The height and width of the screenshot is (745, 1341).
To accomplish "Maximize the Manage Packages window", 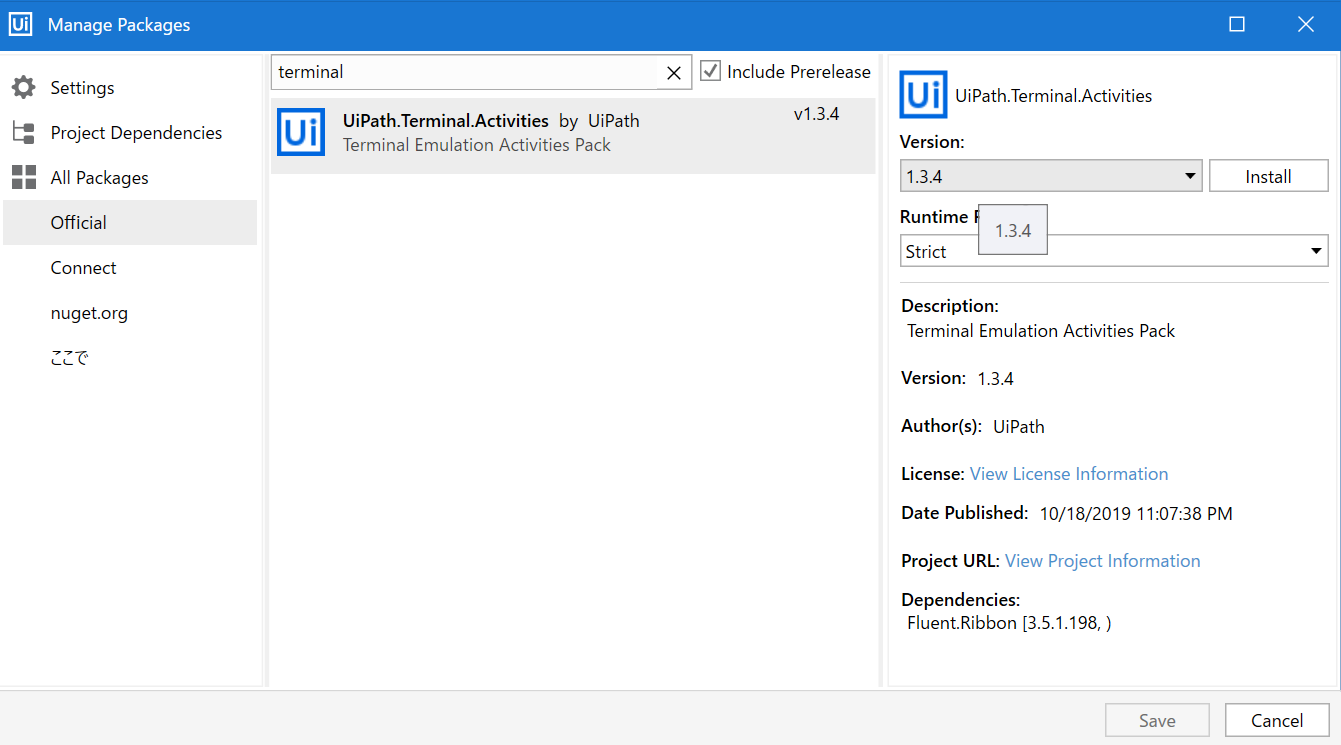I will point(1237,24).
